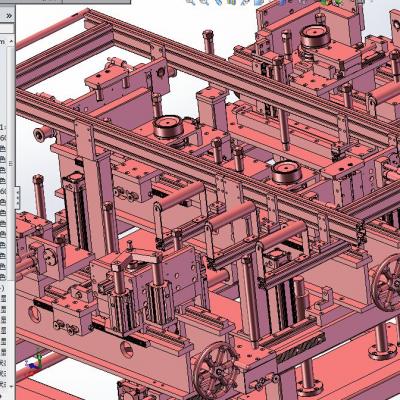The height and width of the screenshot is (400, 400).
Task: Select the Zoom to Area magnifier icon
Action: (204, 2)
